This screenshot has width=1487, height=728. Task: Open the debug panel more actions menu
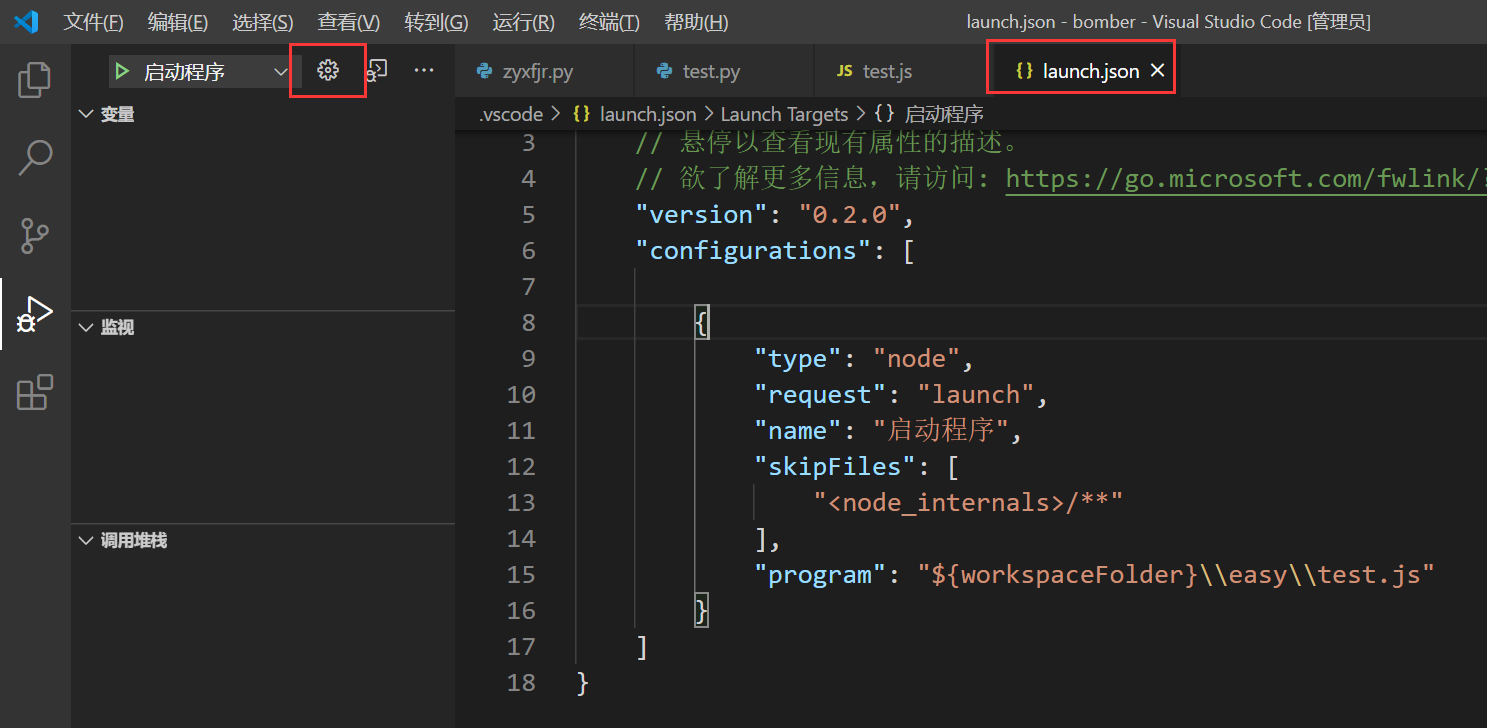424,70
